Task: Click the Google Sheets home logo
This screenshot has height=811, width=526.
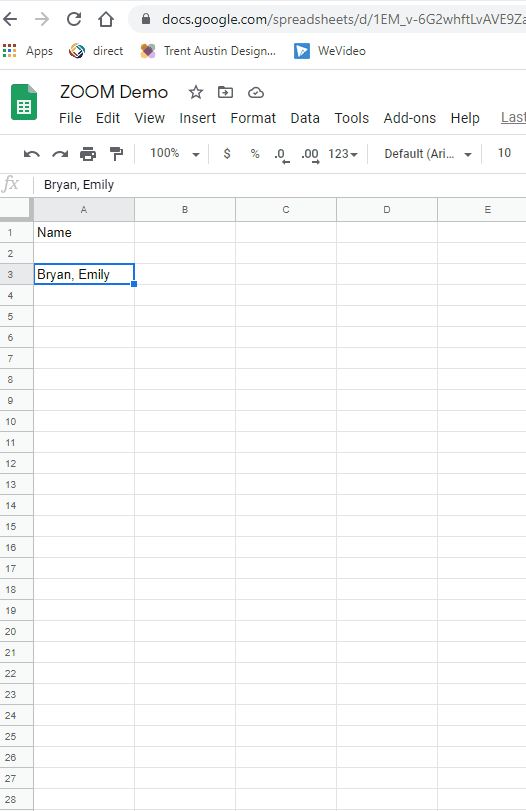Action: pyautogui.click(x=24, y=102)
